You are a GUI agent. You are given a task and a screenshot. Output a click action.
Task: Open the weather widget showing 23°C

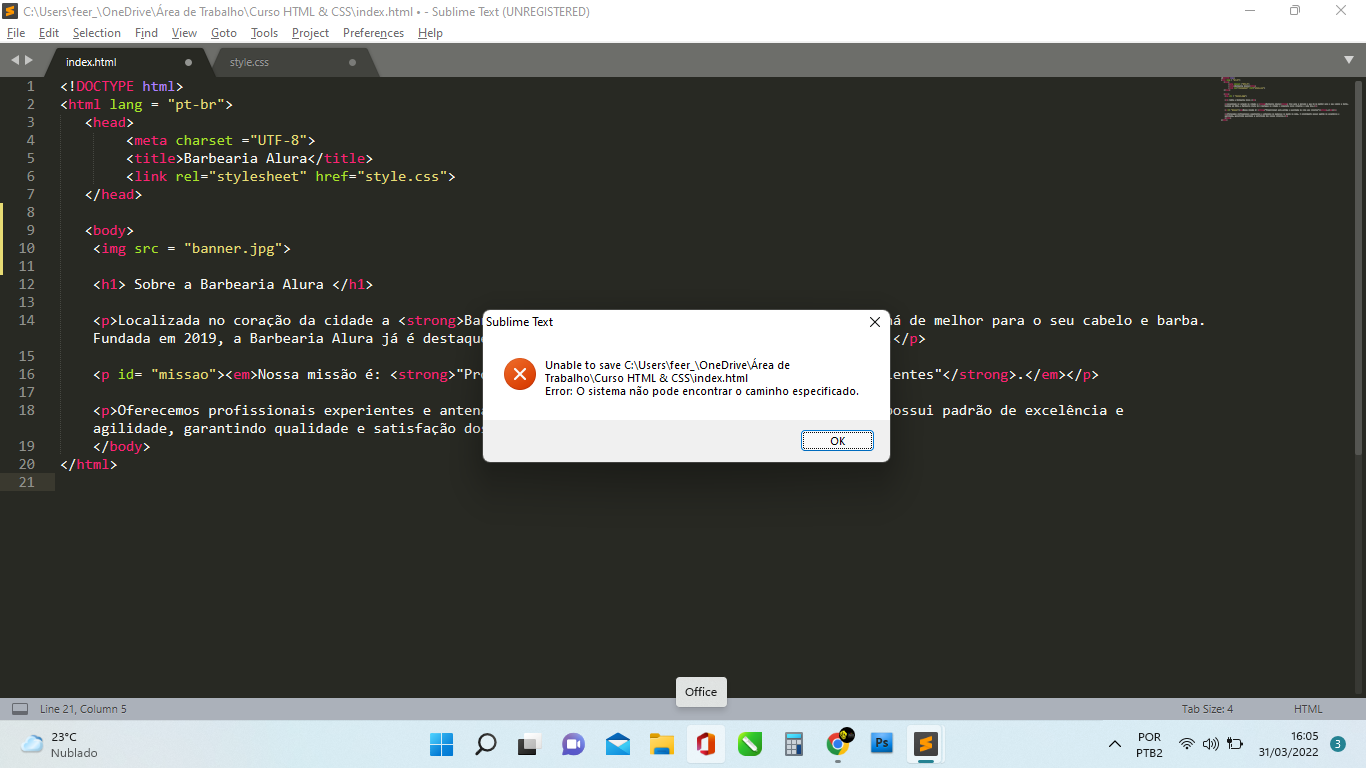coord(60,744)
